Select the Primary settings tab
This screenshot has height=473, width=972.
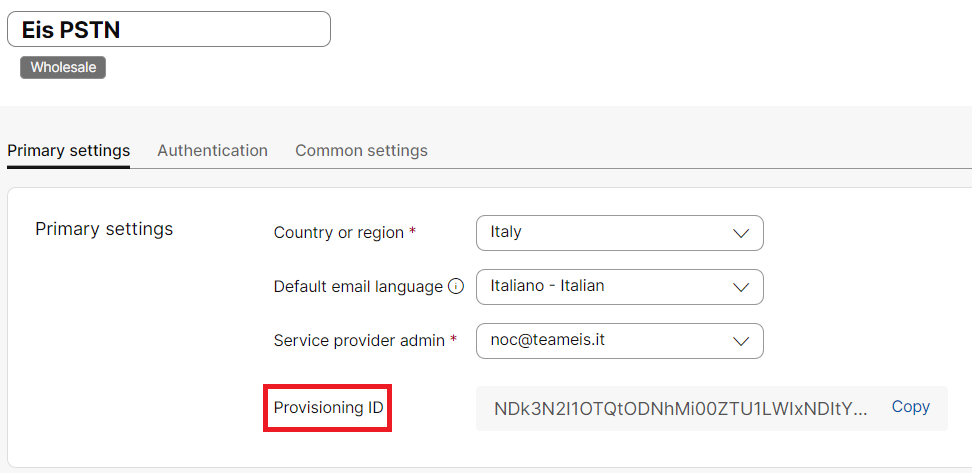point(68,151)
